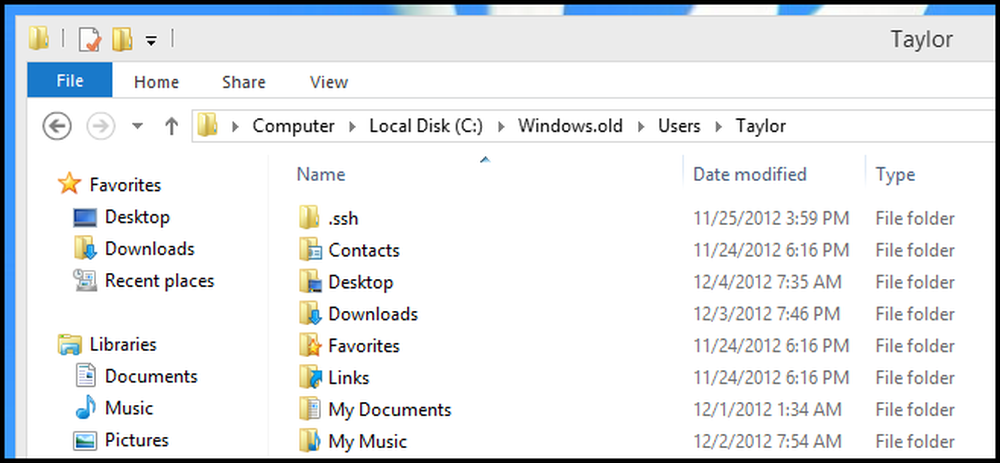Image resolution: width=1000 pixels, height=463 pixels.
Task: Expand breadcrumb arrow after Local Disk (C:)
Action: click(x=501, y=126)
